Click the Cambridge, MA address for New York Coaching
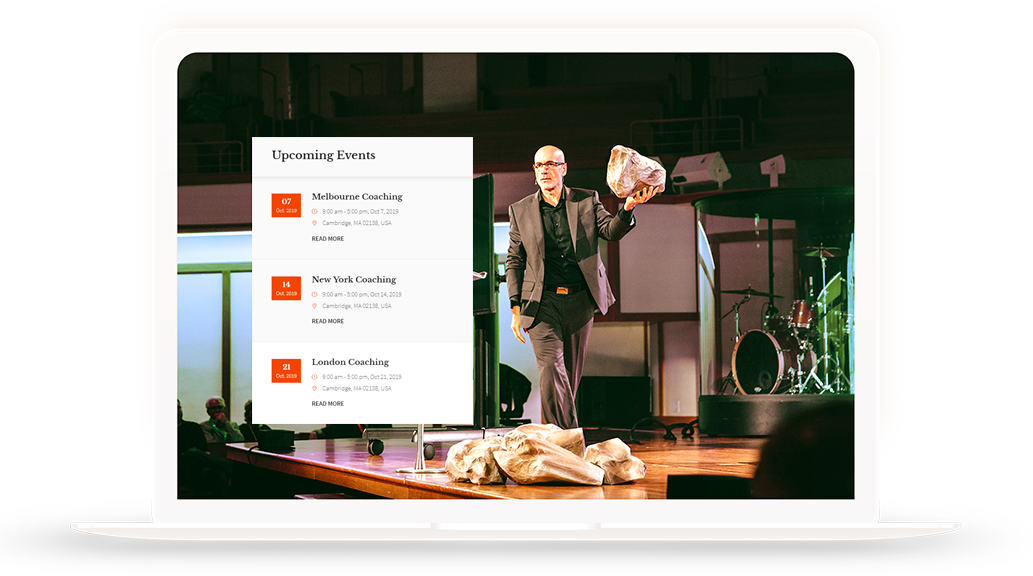1033x576 pixels. [x=355, y=307]
